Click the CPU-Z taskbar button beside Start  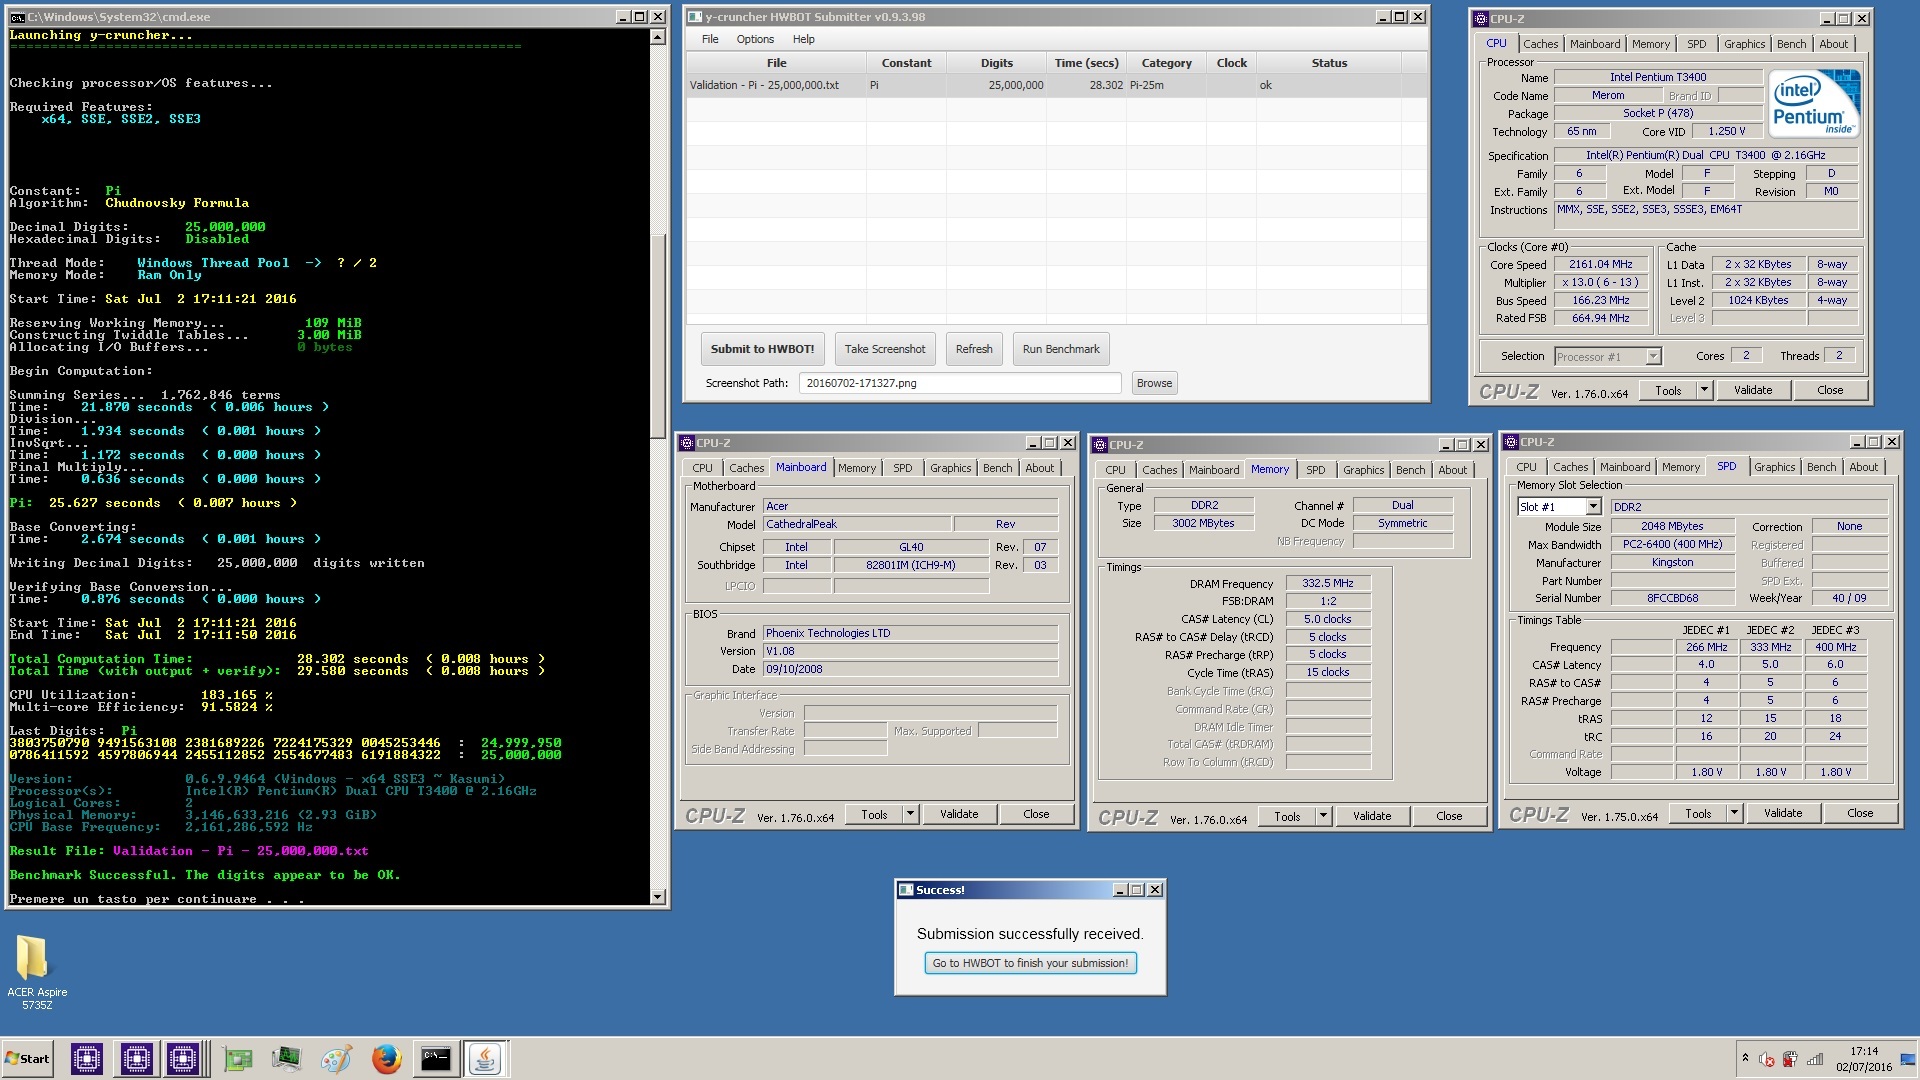tap(87, 1058)
